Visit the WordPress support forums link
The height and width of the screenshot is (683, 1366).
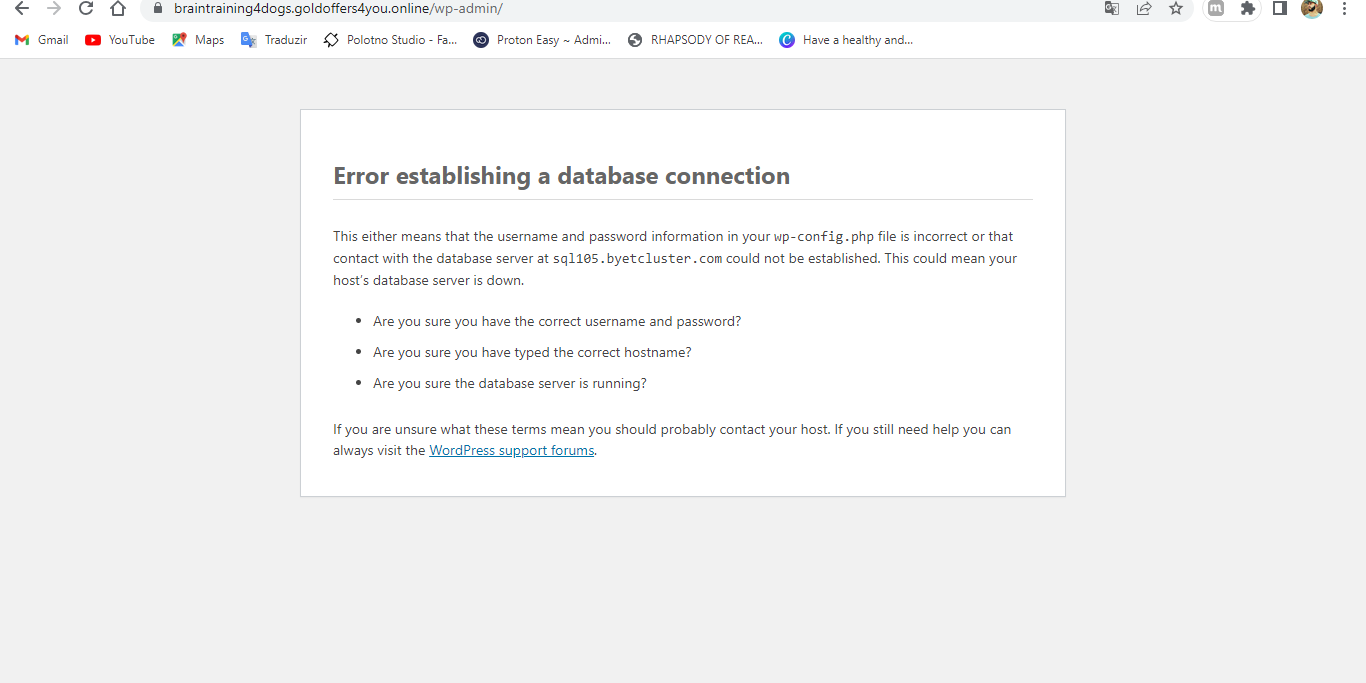point(511,451)
